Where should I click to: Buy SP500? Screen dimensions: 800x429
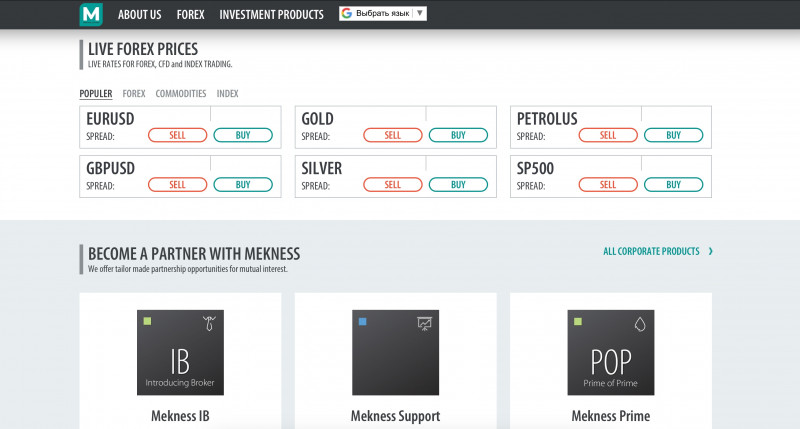673,185
